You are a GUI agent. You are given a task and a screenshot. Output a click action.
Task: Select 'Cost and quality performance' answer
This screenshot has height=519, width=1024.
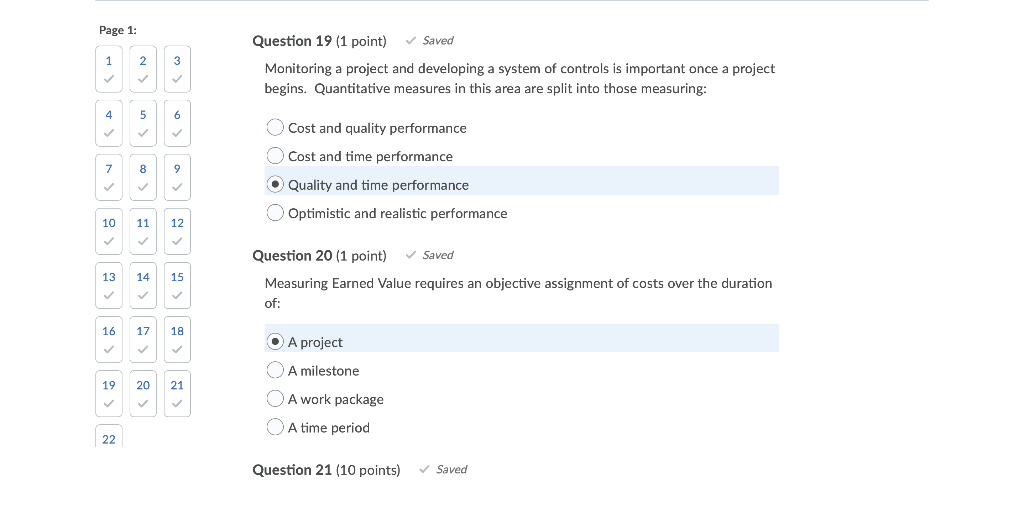pos(275,128)
